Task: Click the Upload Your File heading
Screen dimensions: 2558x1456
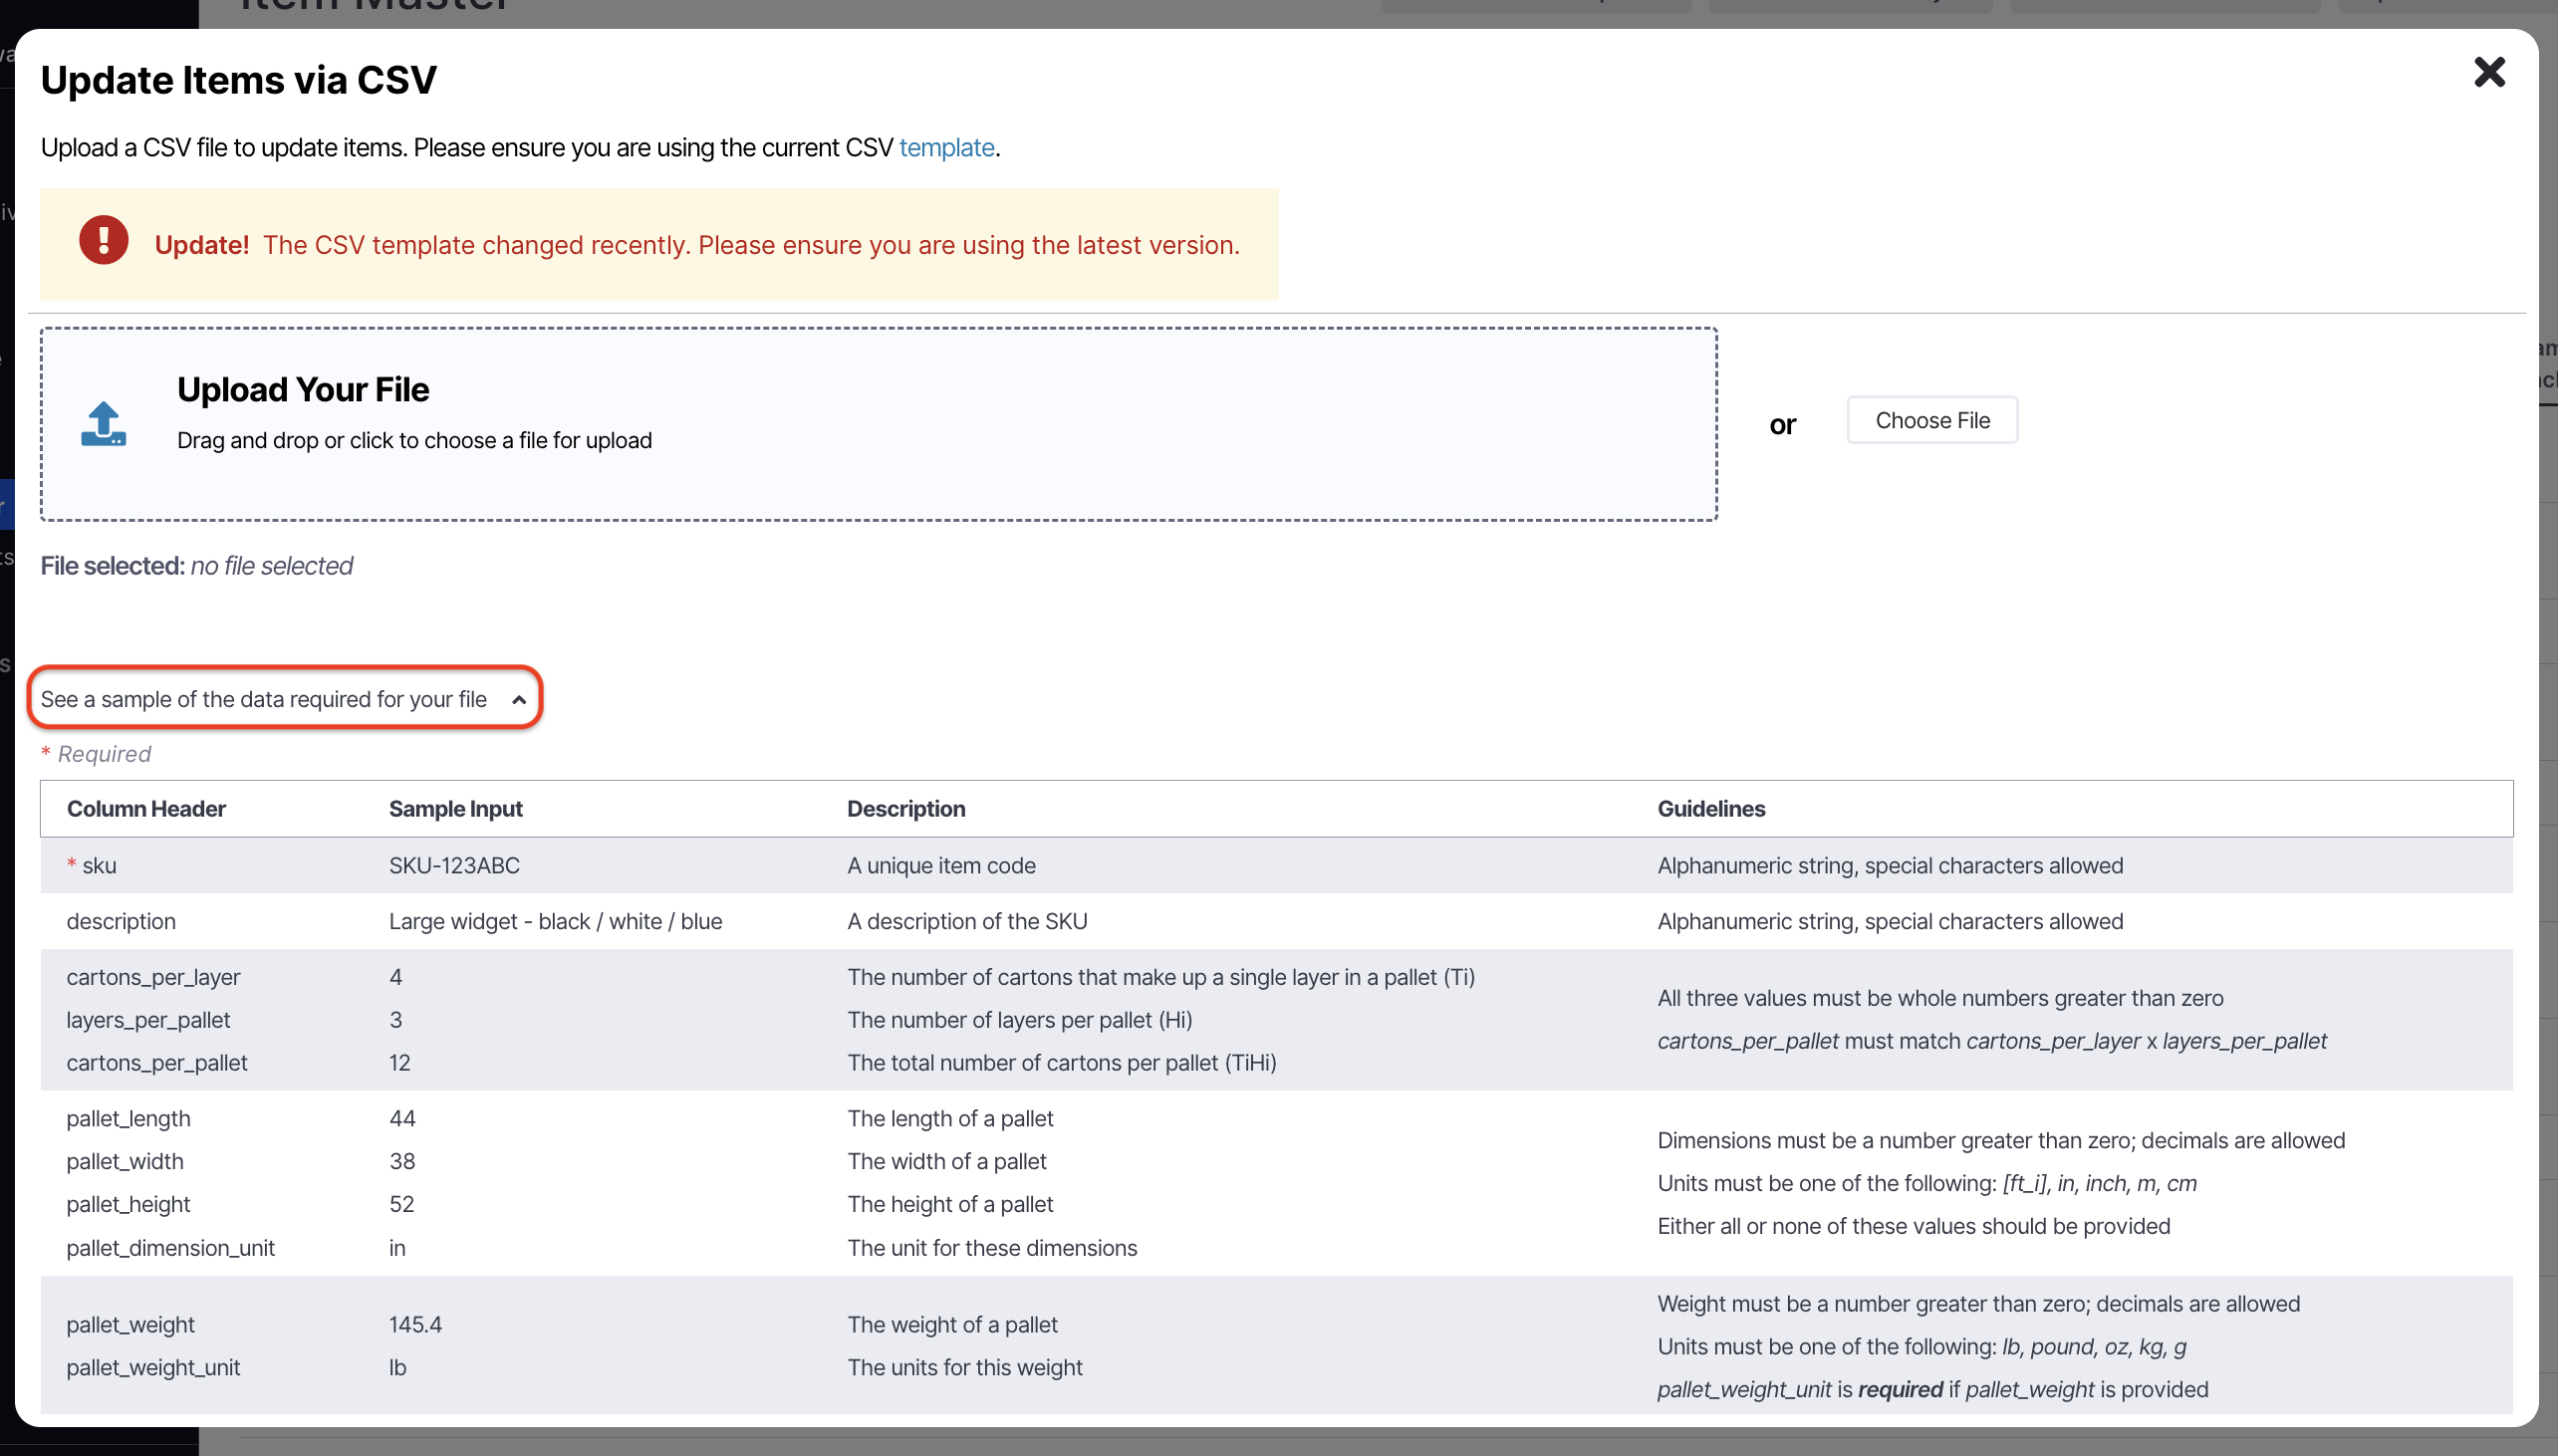Action: pos(303,390)
